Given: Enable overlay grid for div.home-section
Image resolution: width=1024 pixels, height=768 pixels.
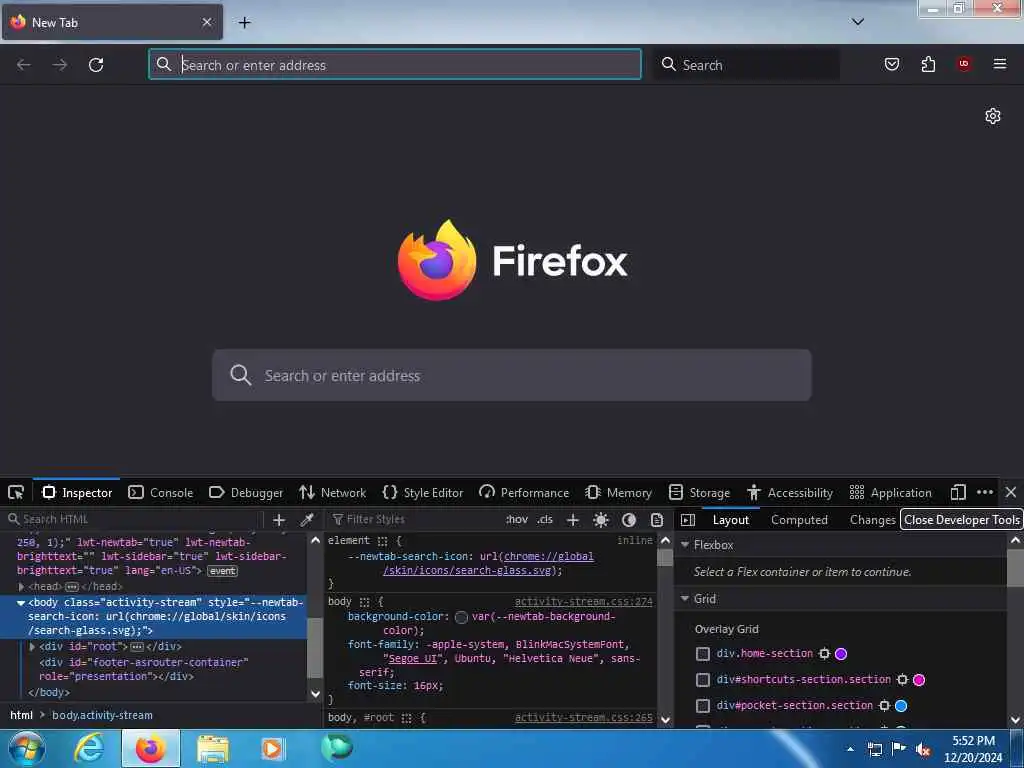Looking at the screenshot, I should (x=703, y=654).
